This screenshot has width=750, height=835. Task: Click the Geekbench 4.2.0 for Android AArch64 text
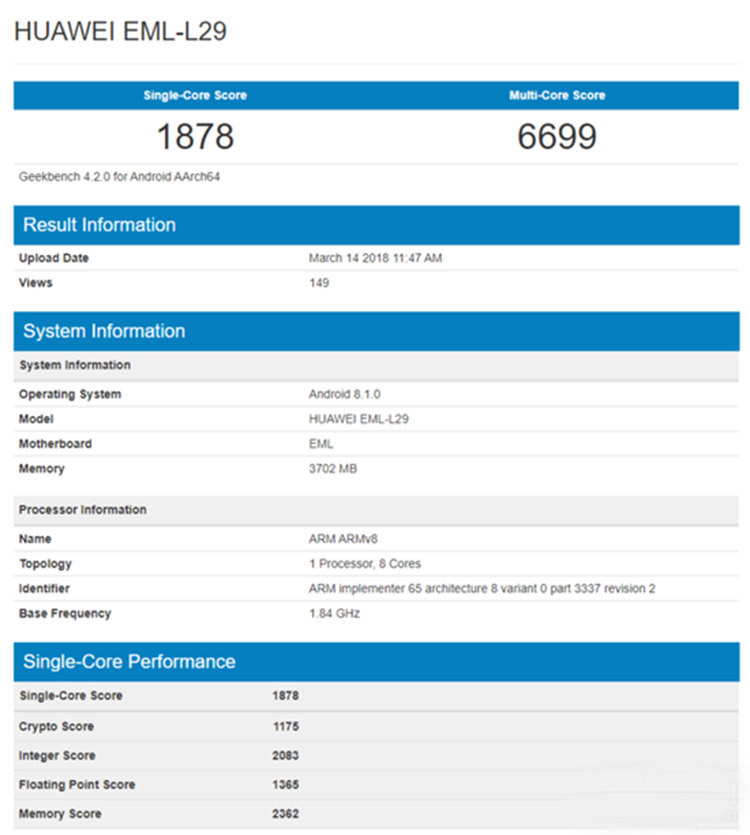119,177
